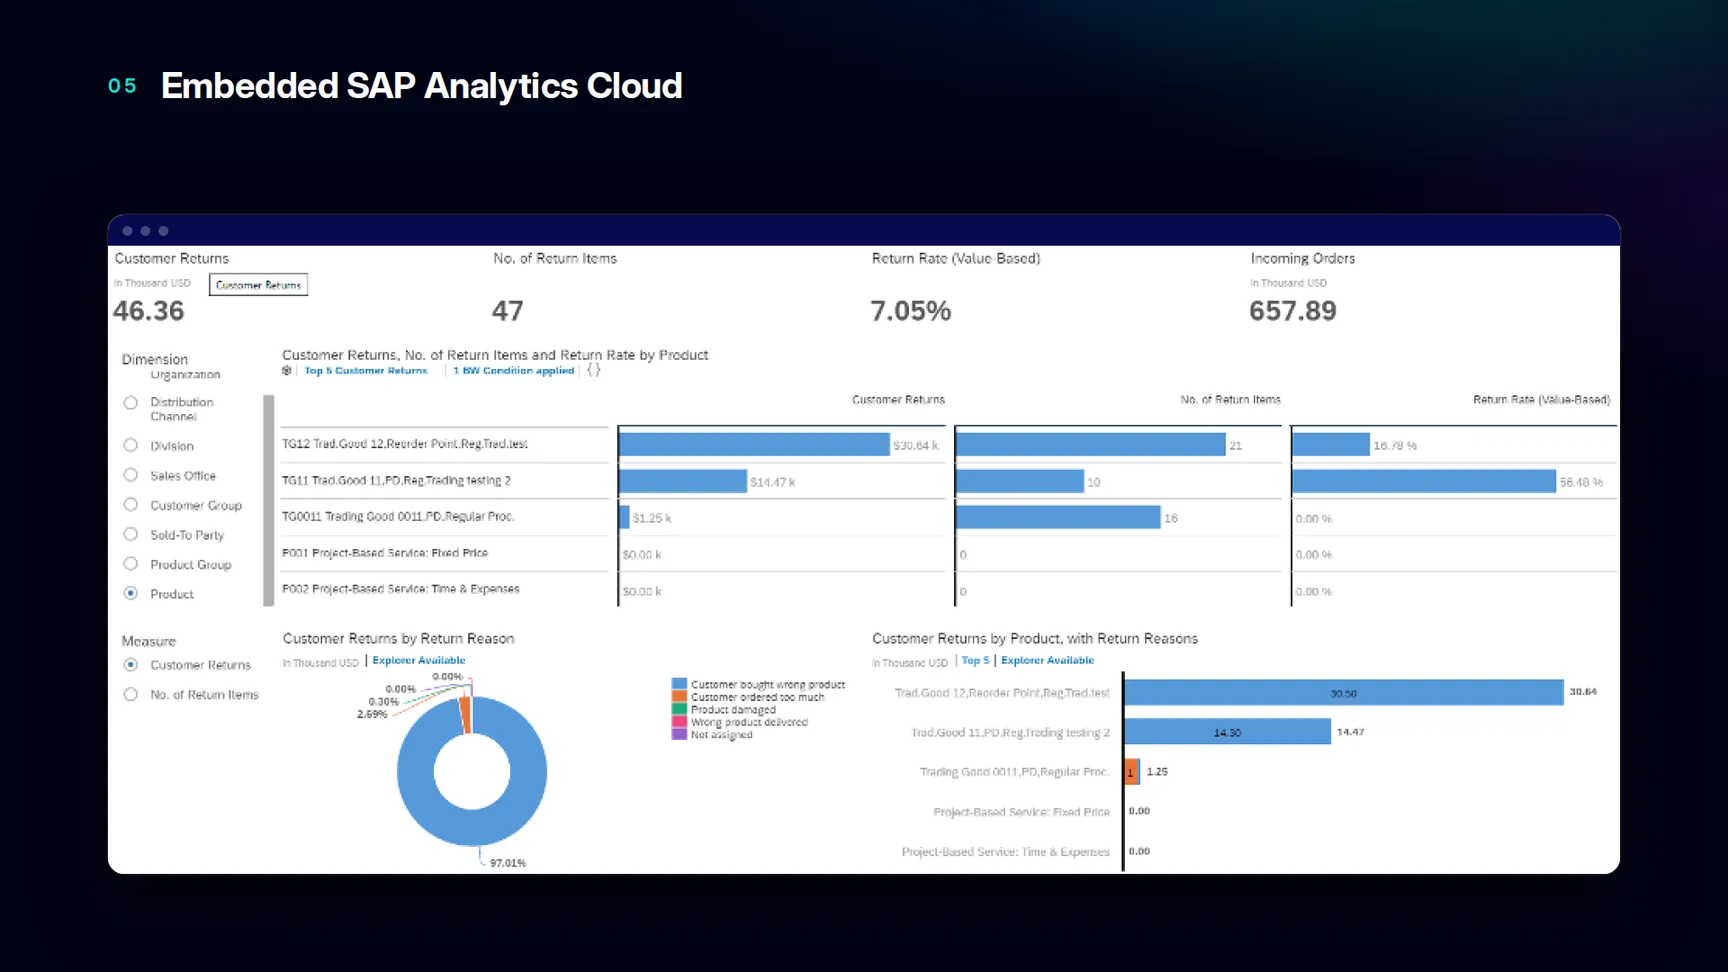
Task: Click the Customer Returns by Product, with Return Reasons title
Action: point(1034,638)
